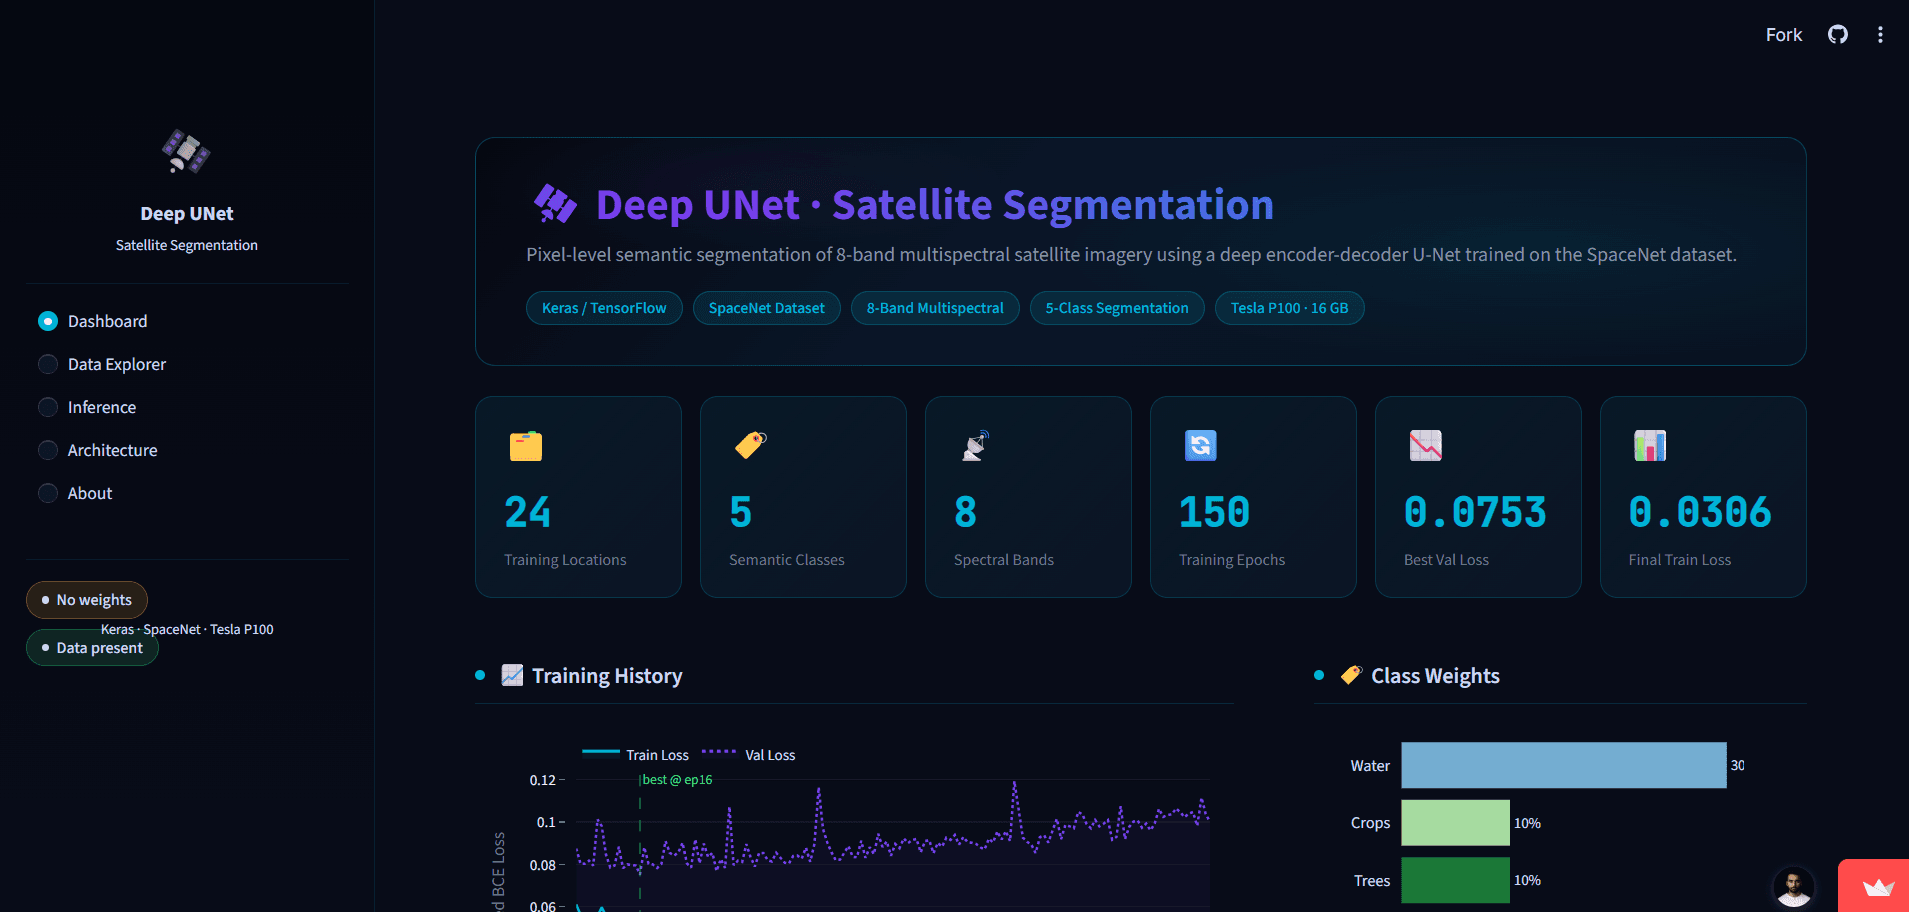Click the satellite dish icon on Spectral Bands card
The width and height of the screenshot is (1909, 912).
(976, 445)
